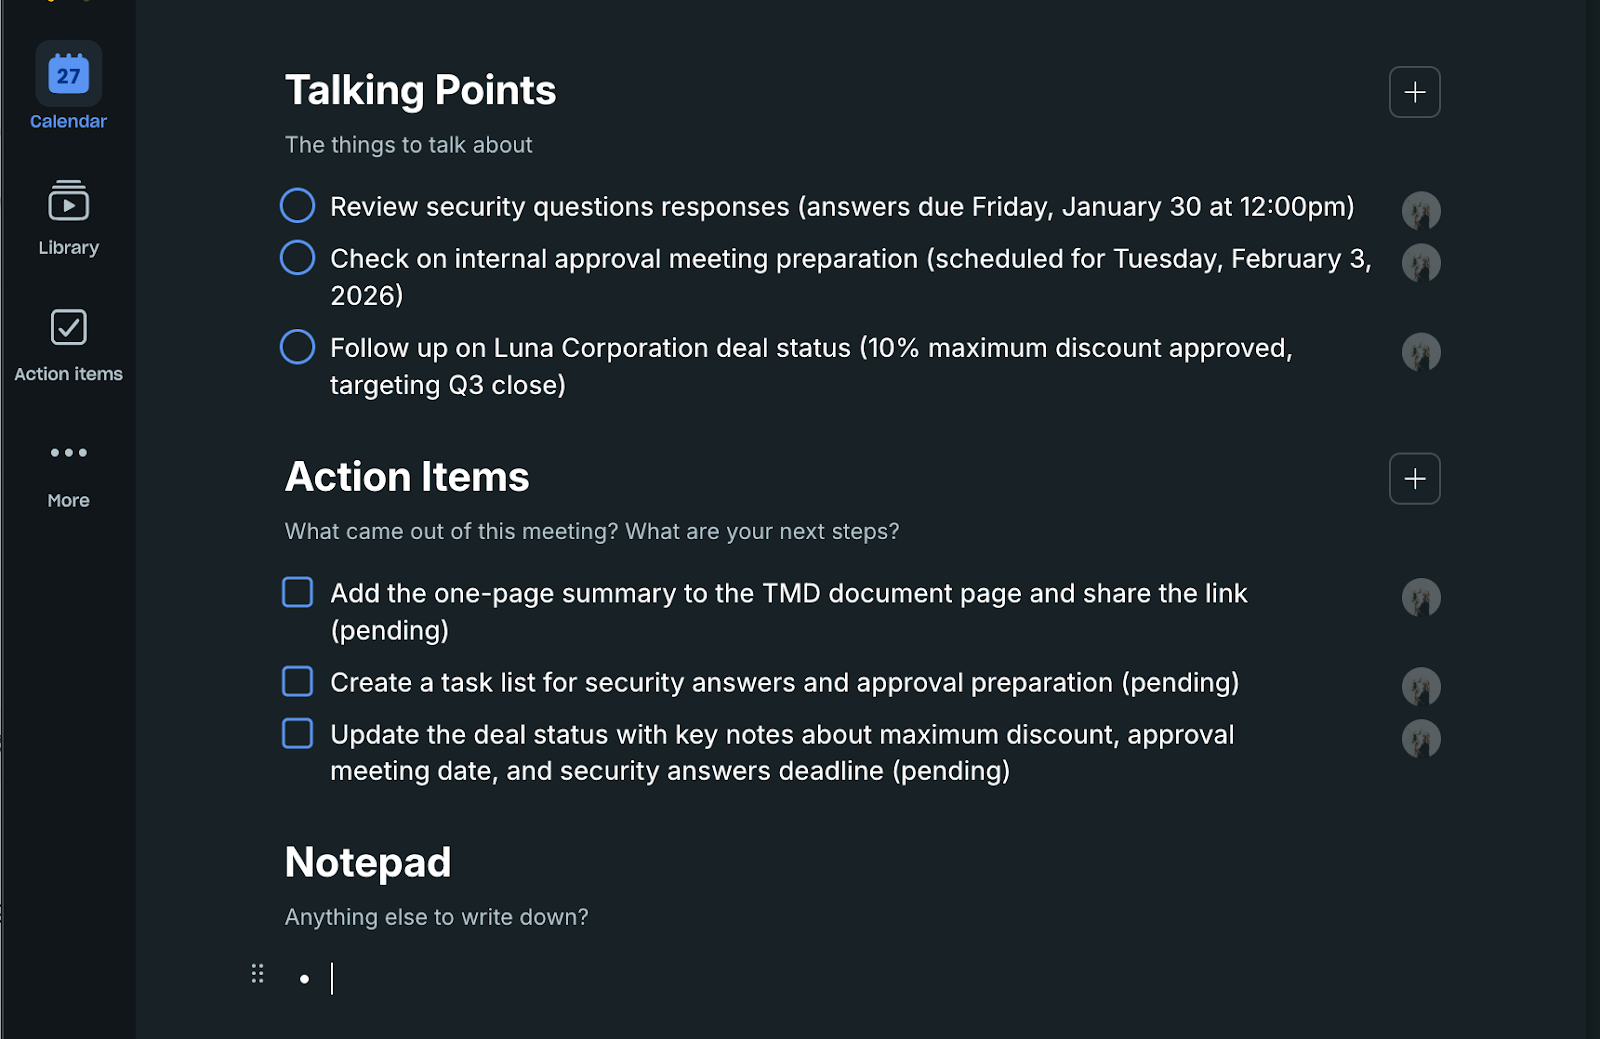This screenshot has height=1039, width=1600.
Task: Check the update deal status action item
Action: point(297,734)
